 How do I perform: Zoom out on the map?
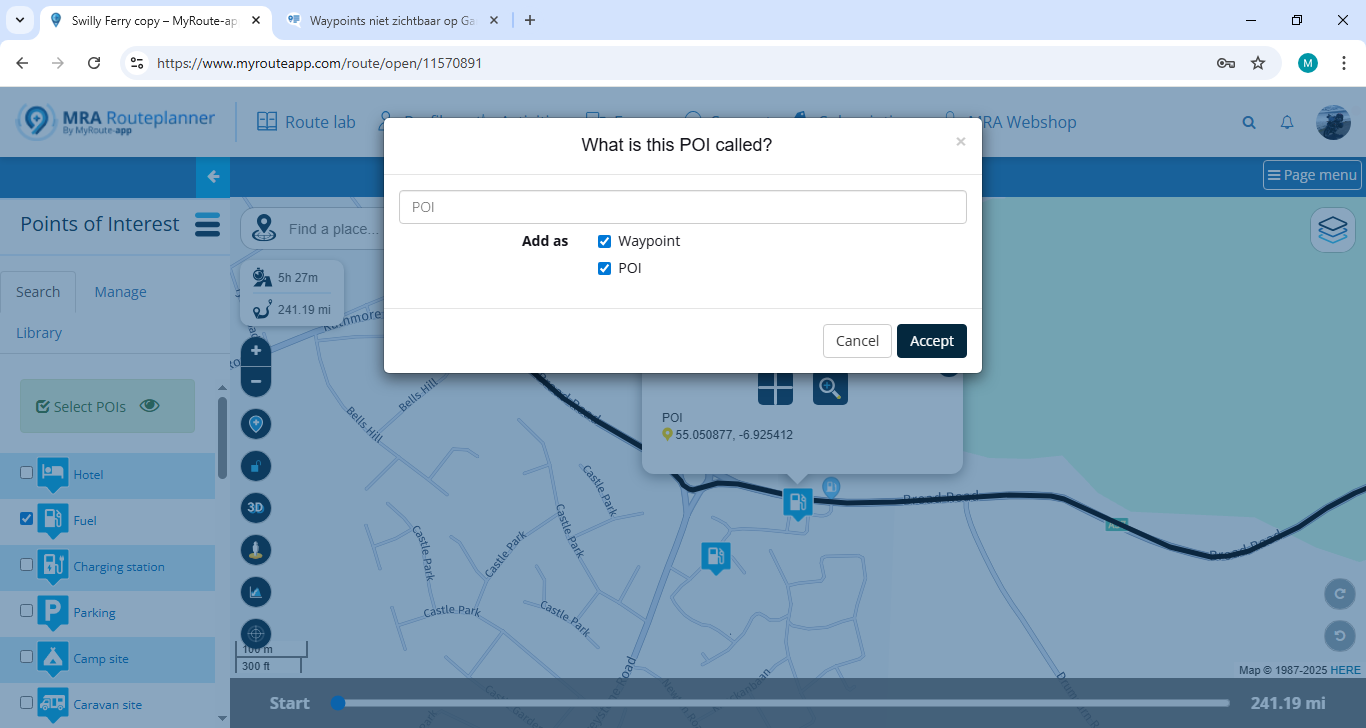click(x=256, y=381)
